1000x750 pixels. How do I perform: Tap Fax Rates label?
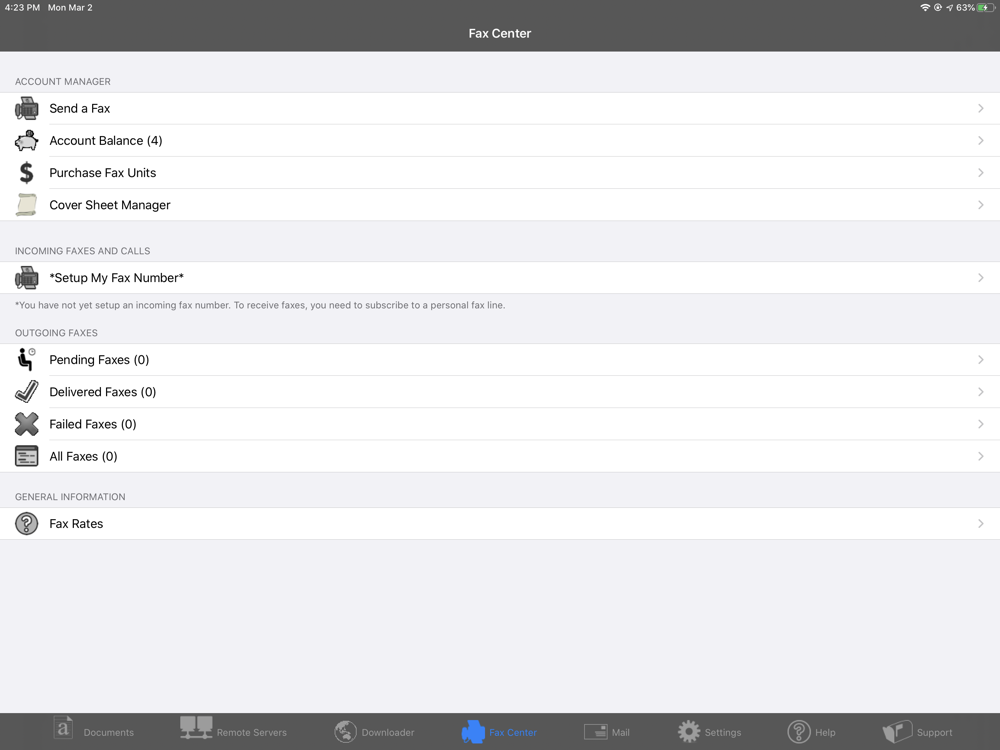(x=76, y=524)
